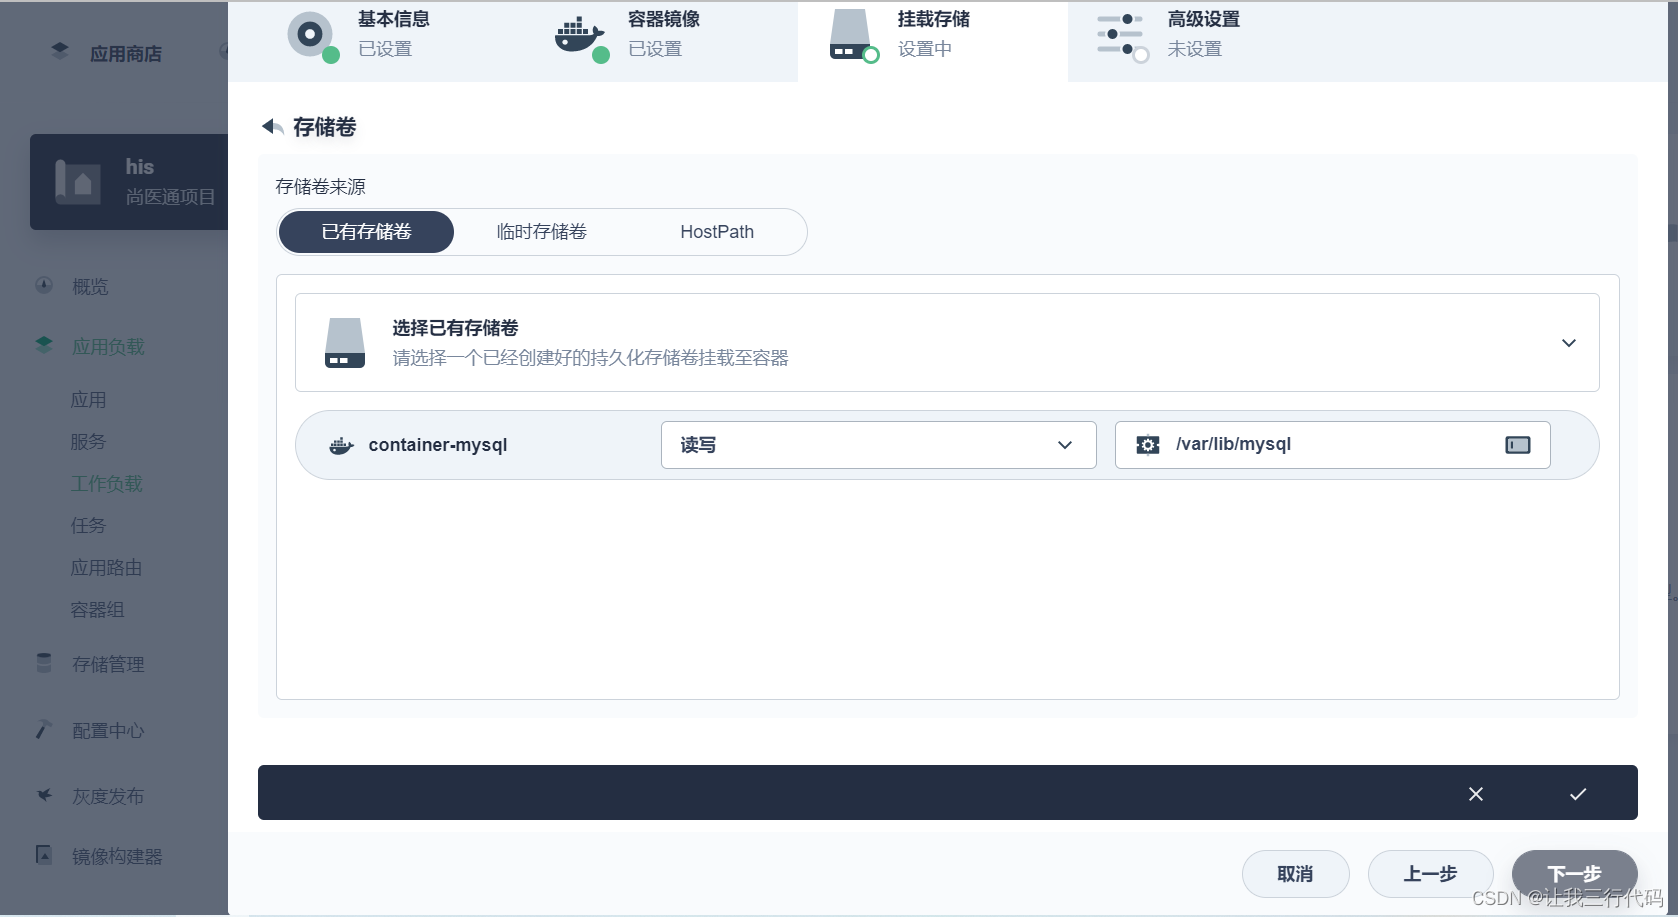Click the 应用负载 layers icon
This screenshot has width=1678, height=917.
pyautogui.click(x=44, y=346)
